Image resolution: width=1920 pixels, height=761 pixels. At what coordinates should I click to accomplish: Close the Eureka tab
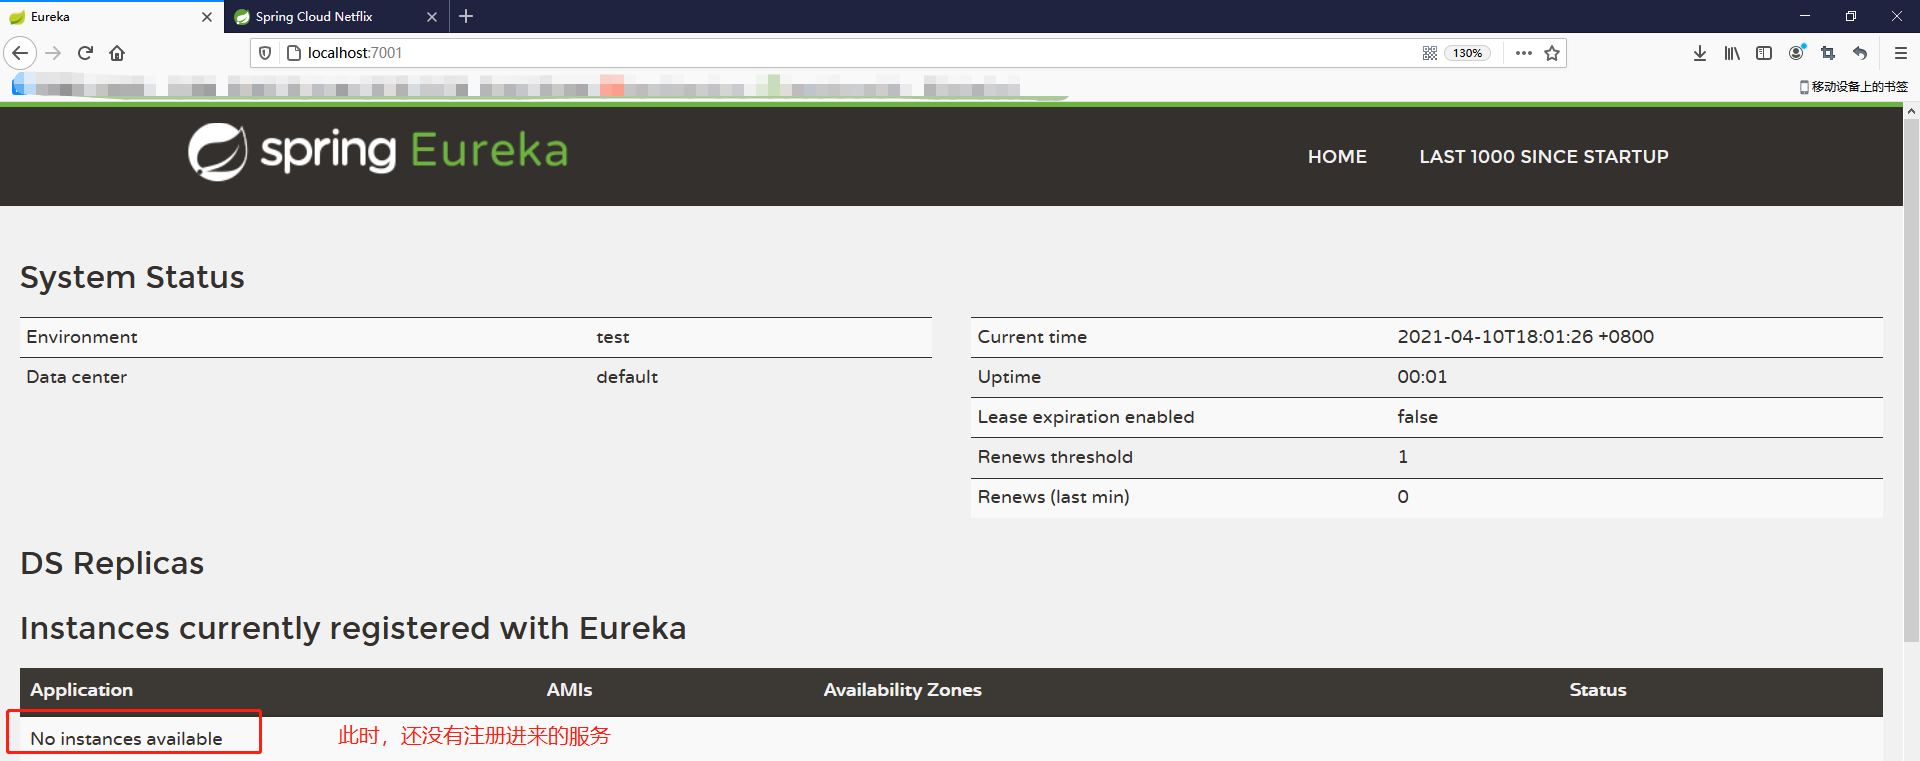pyautogui.click(x=207, y=17)
